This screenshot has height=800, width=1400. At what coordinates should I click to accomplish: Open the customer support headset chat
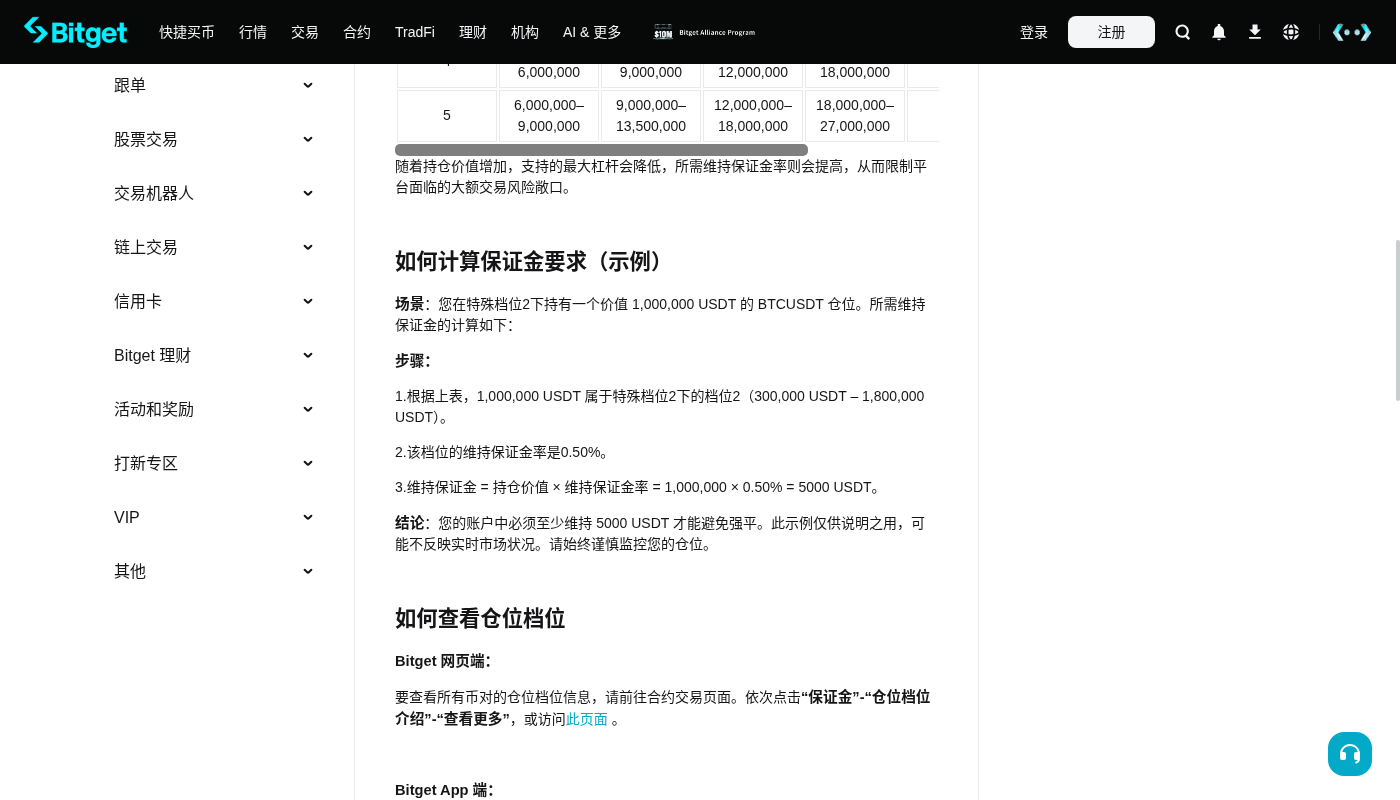[x=1350, y=754]
